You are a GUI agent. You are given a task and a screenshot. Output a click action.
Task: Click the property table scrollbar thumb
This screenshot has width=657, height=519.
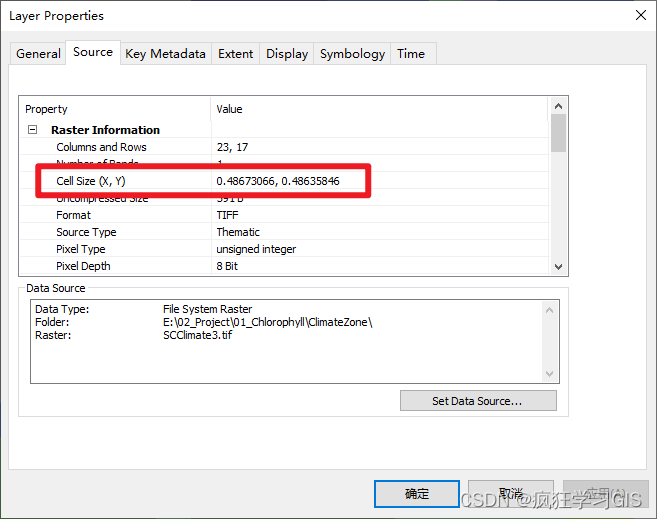(558, 133)
